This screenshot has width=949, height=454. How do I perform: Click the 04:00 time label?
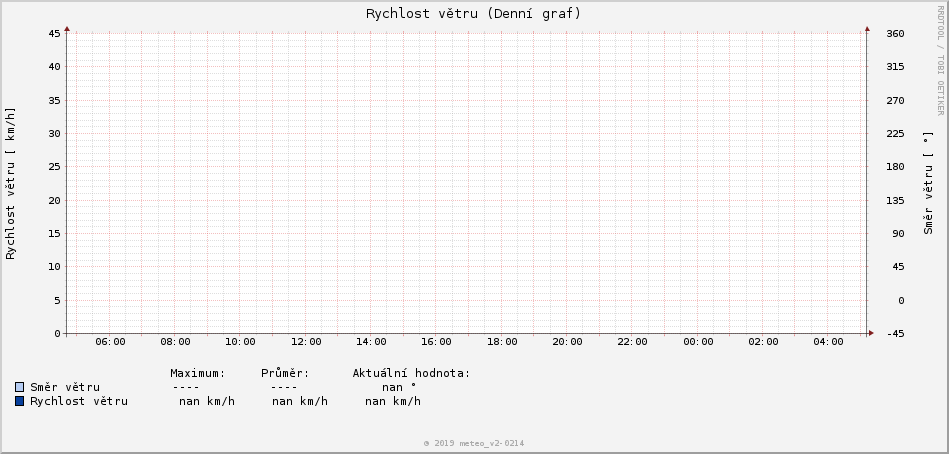[829, 342]
